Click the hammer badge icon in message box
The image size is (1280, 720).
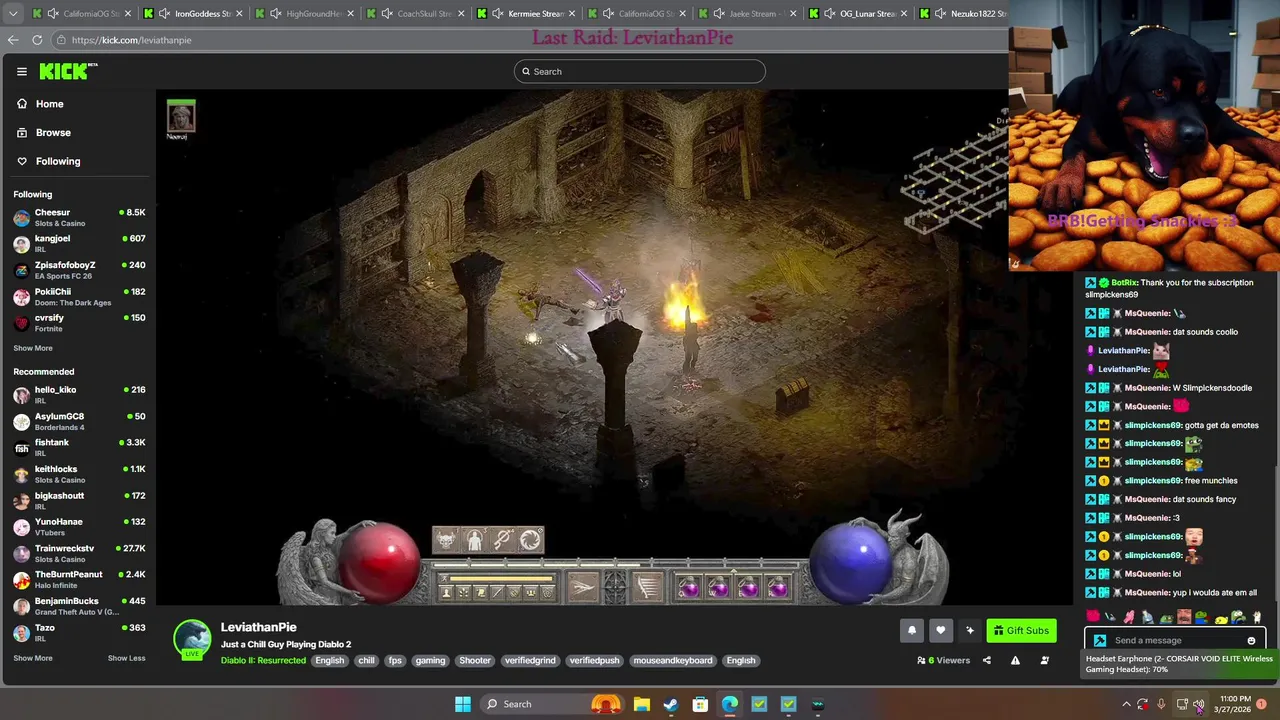(1100, 641)
